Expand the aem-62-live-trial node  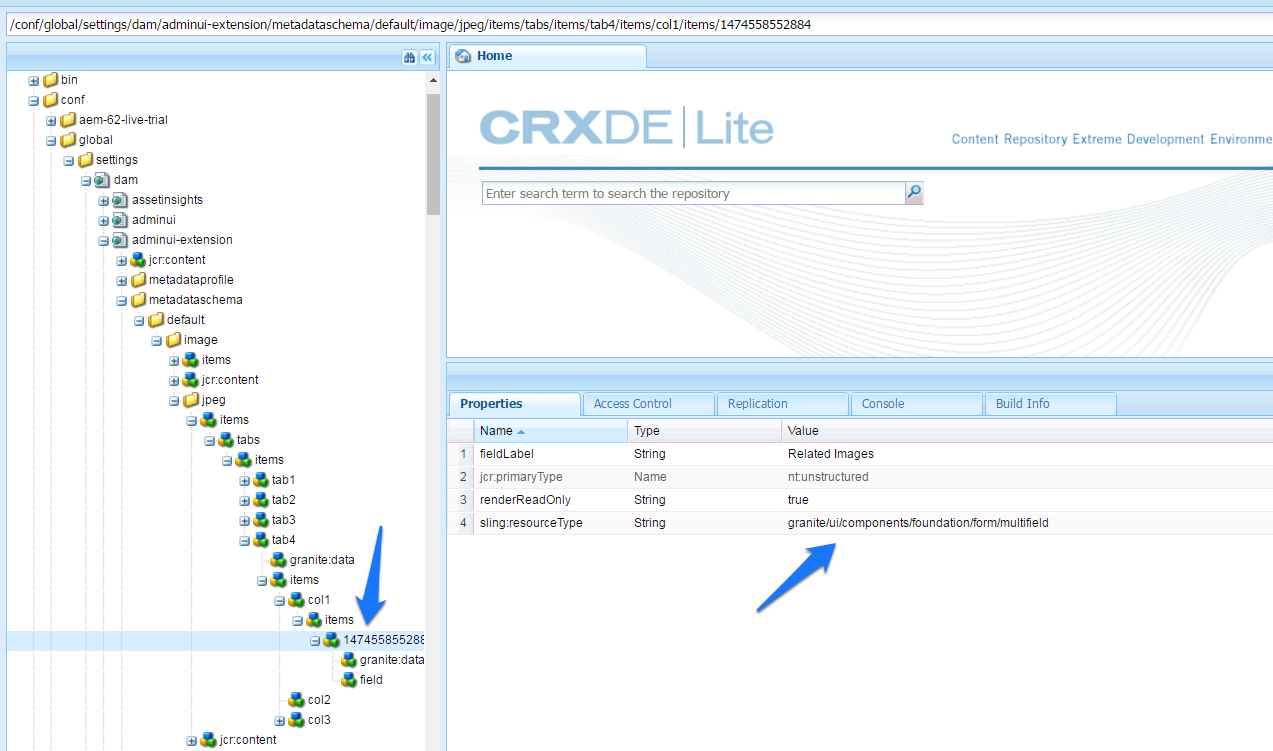coord(51,120)
